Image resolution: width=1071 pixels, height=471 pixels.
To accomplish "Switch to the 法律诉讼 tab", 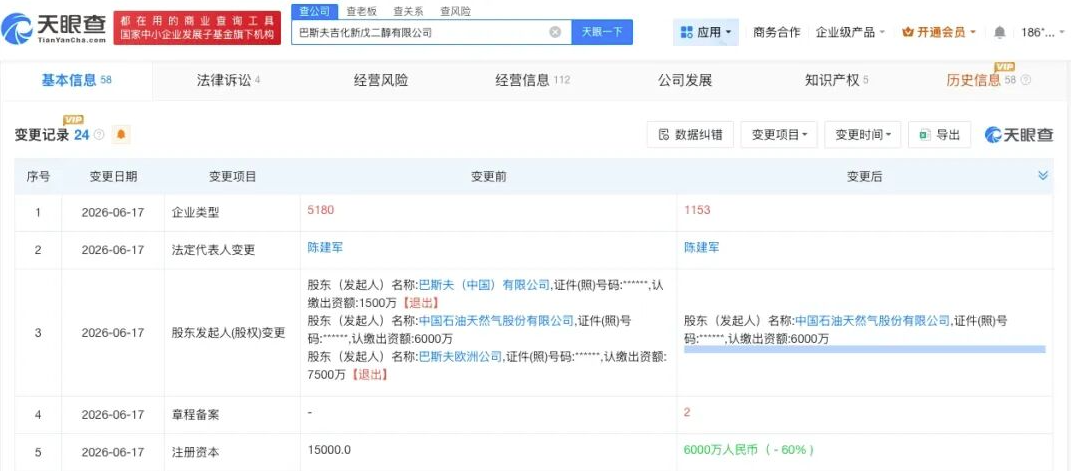I will (x=228, y=81).
